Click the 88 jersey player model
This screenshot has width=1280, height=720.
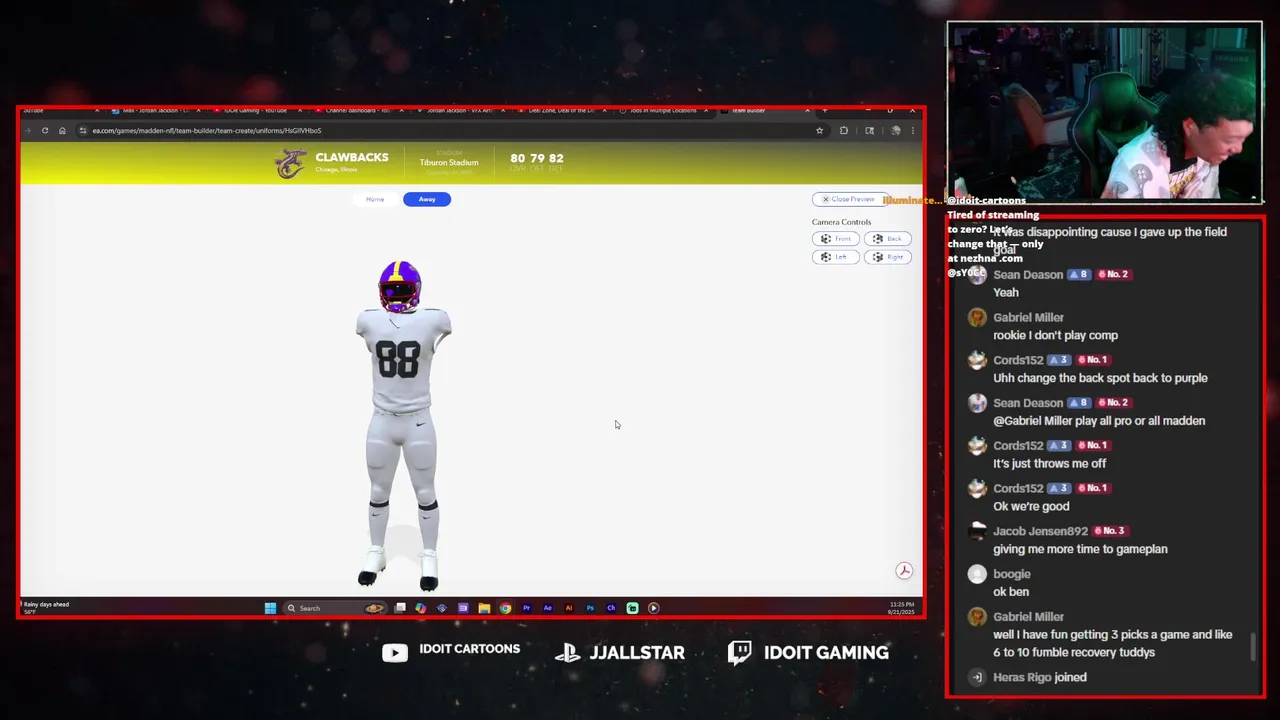pos(402,425)
